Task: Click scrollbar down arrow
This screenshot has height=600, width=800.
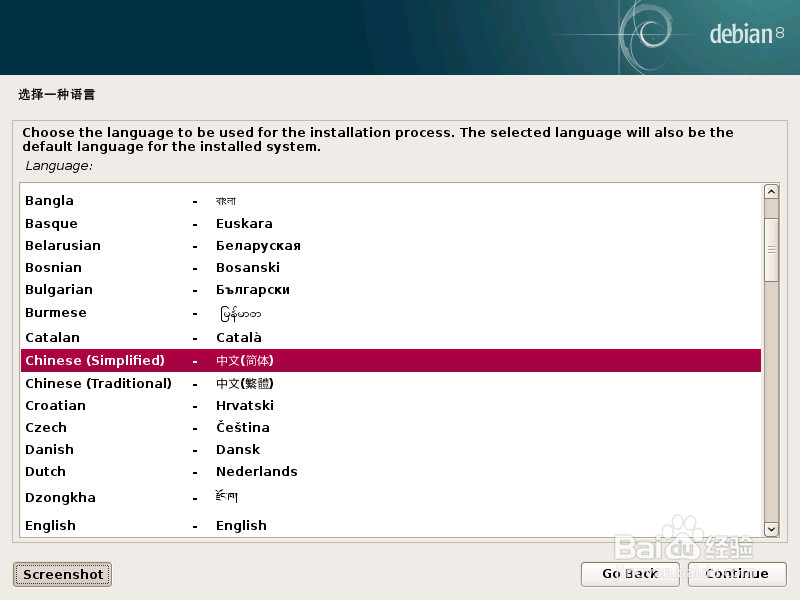Action: click(x=771, y=529)
